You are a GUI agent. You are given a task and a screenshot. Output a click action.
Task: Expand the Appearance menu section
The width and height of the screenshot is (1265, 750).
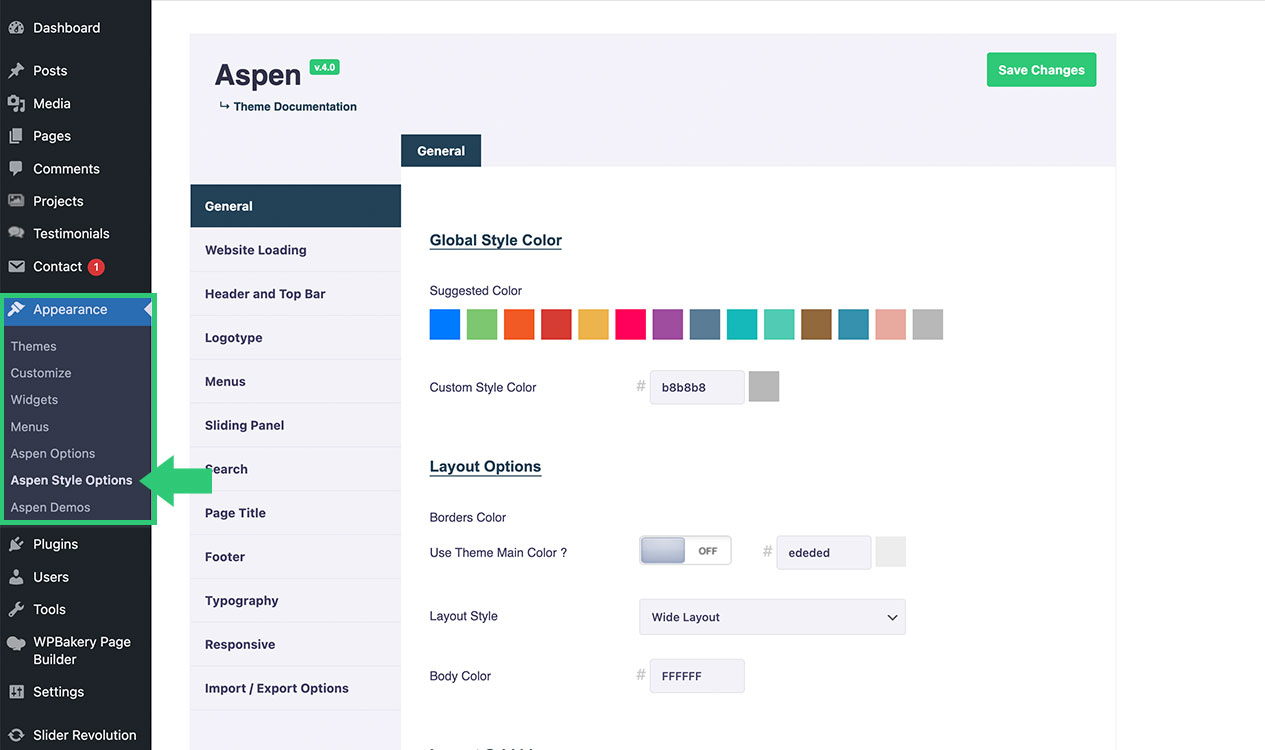click(70, 310)
